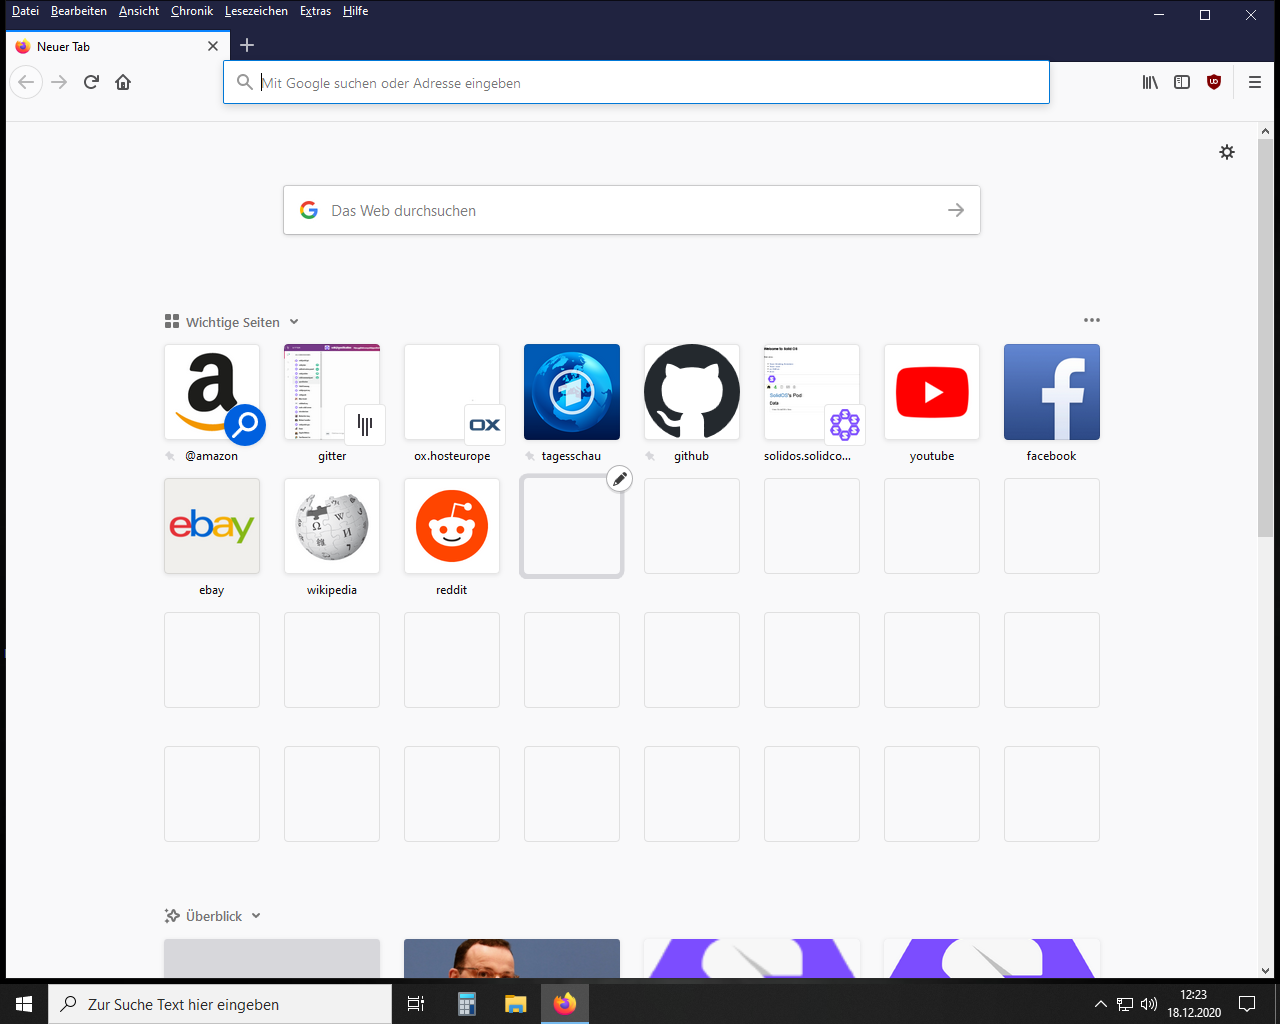Open the home page icon
The image size is (1280, 1024).
pos(123,82)
